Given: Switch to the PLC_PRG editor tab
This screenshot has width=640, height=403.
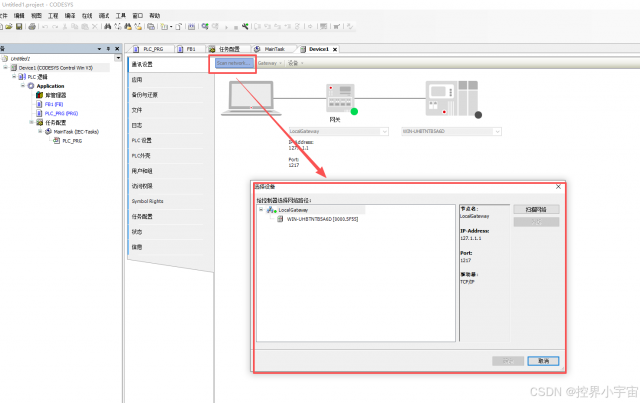Looking at the screenshot, I should 151,48.
